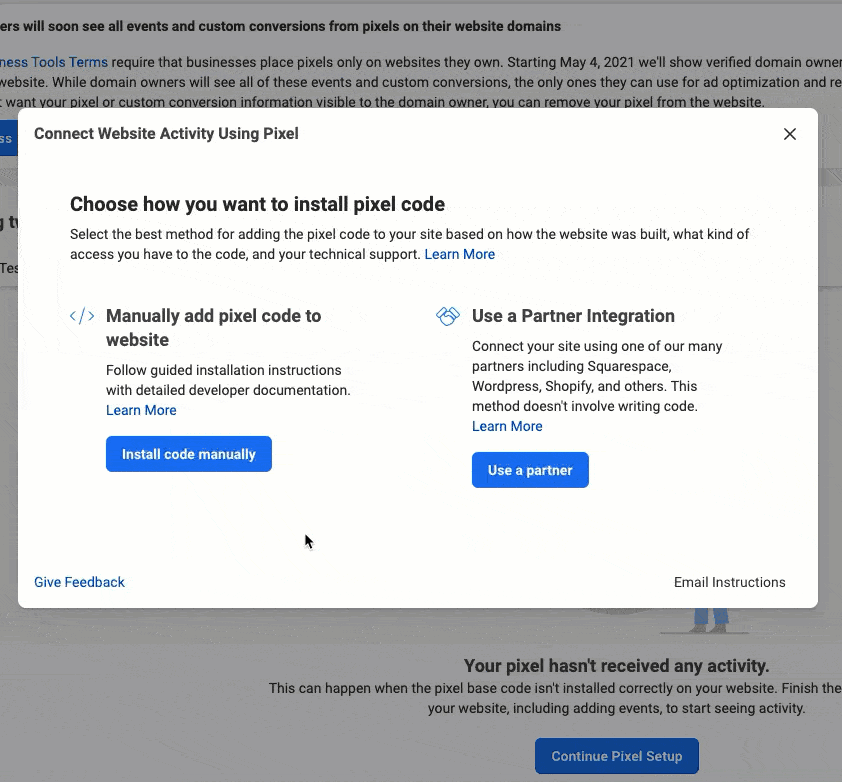Follow Learn More link after technical support
Screen dimensions: 842x782
click(460, 254)
